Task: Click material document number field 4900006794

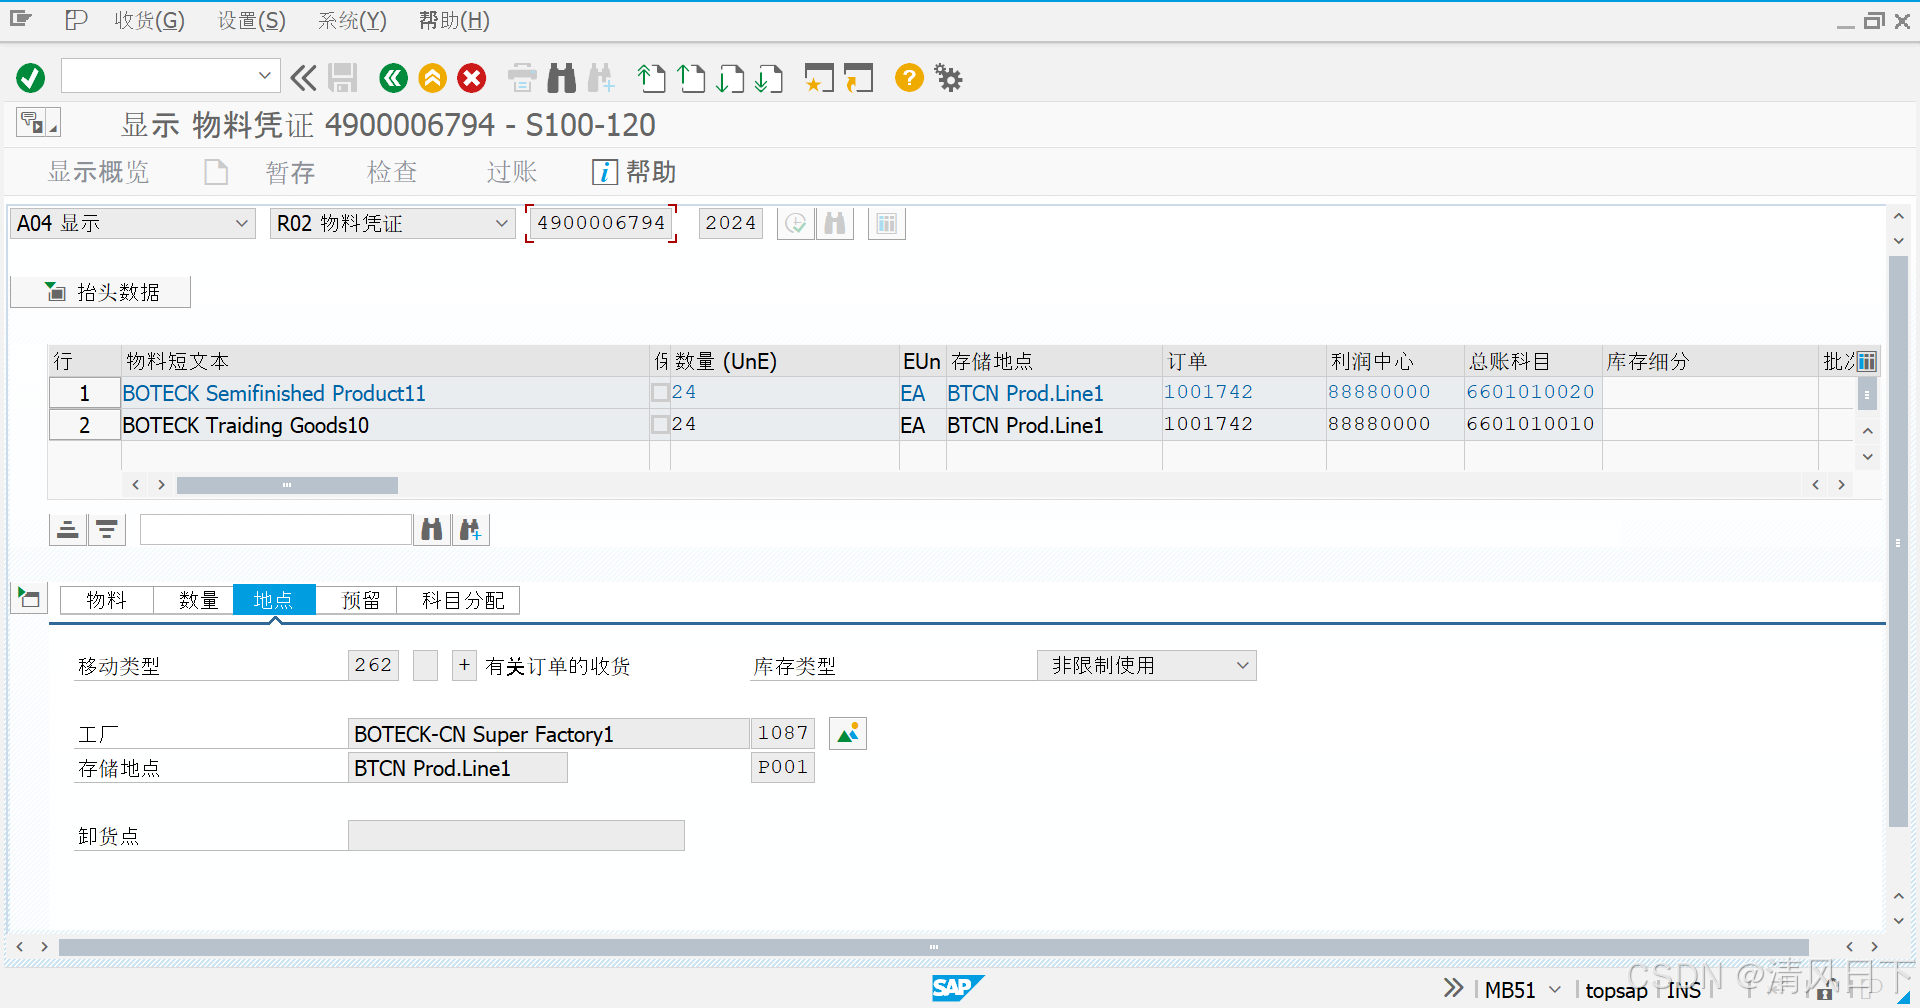Action: pos(601,223)
